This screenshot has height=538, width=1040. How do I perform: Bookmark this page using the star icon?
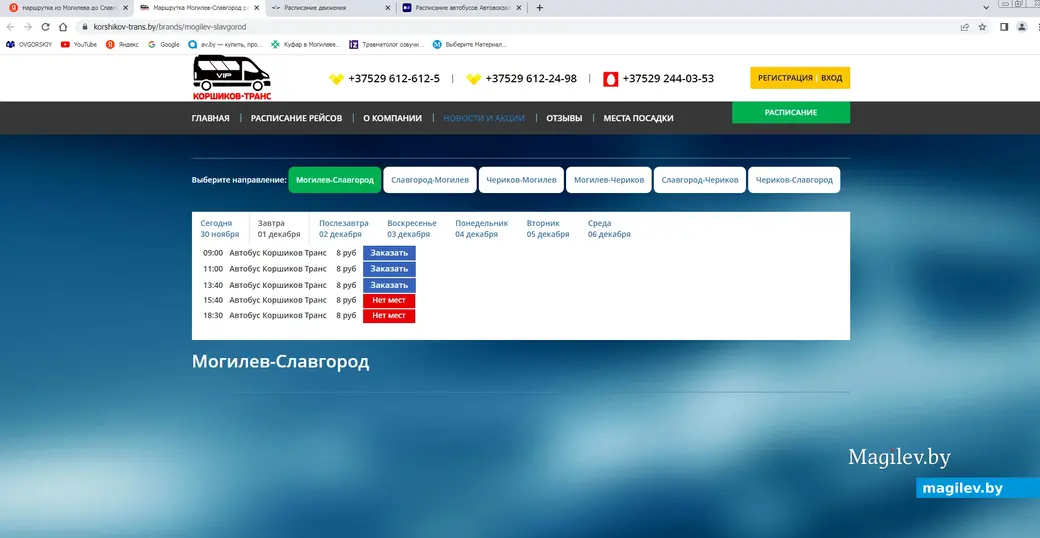tap(983, 27)
